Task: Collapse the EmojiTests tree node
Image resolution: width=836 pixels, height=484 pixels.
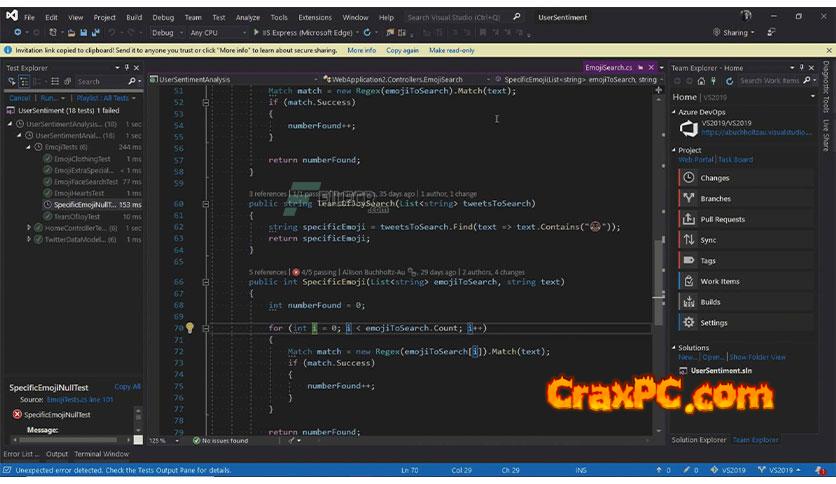Action: click(x=29, y=147)
